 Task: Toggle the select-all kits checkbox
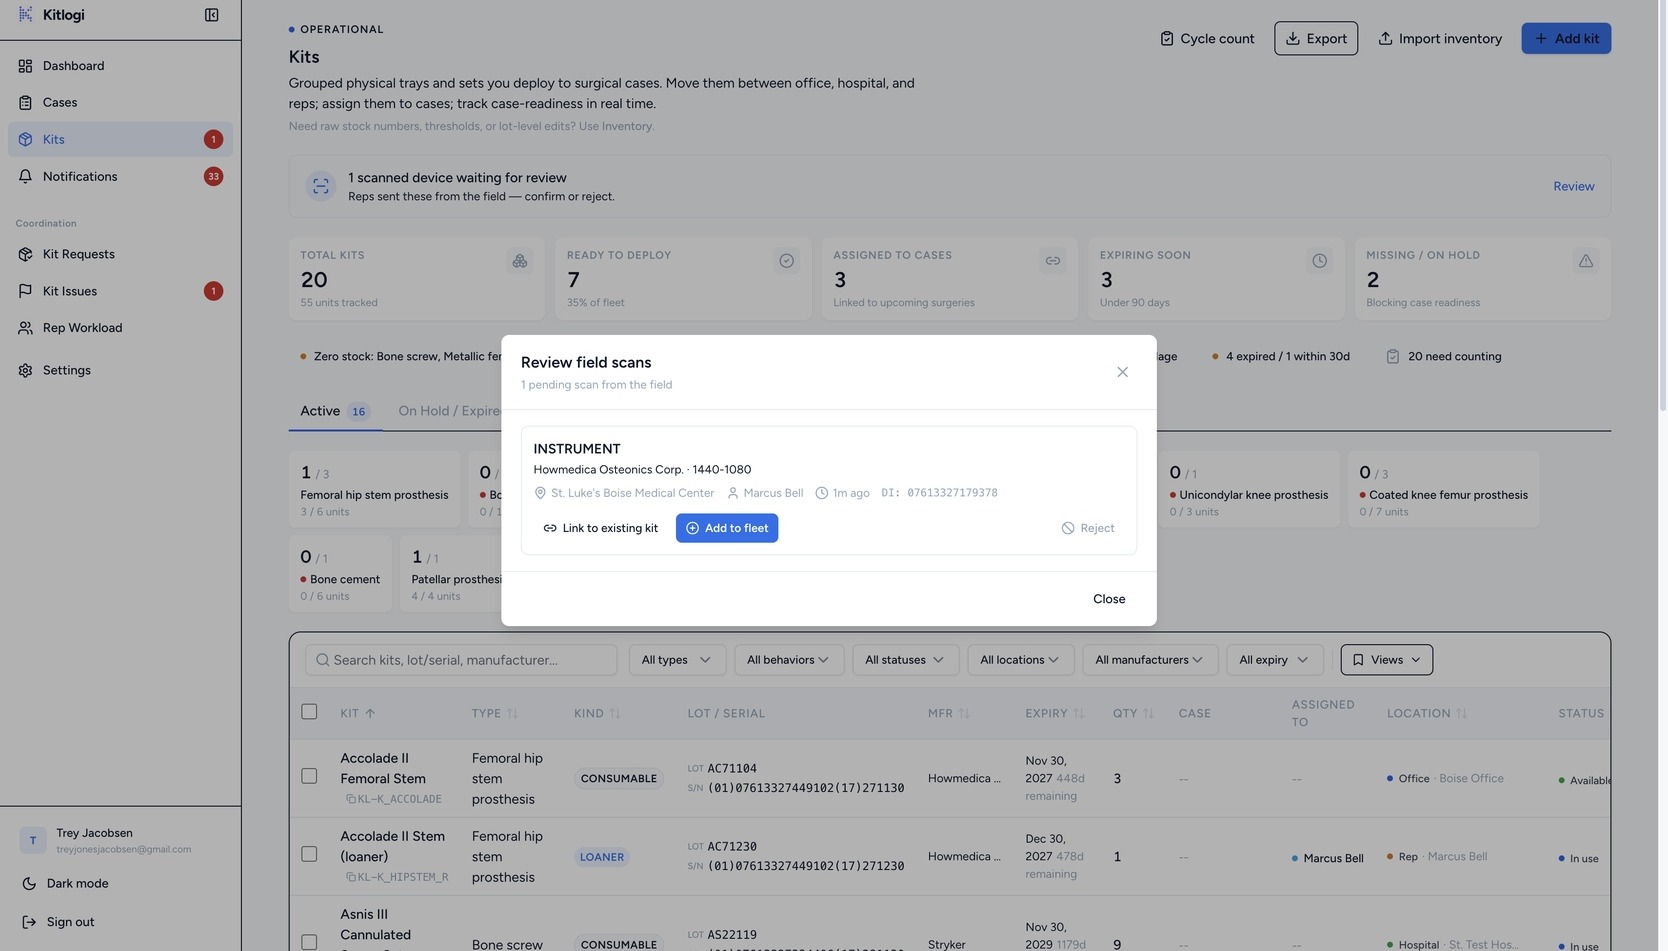tap(309, 712)
